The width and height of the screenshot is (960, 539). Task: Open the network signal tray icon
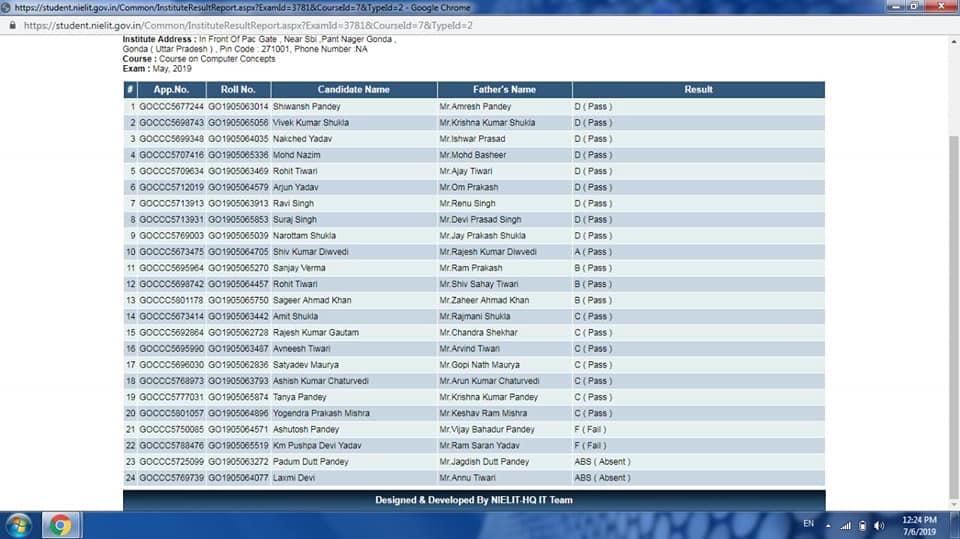845,525
